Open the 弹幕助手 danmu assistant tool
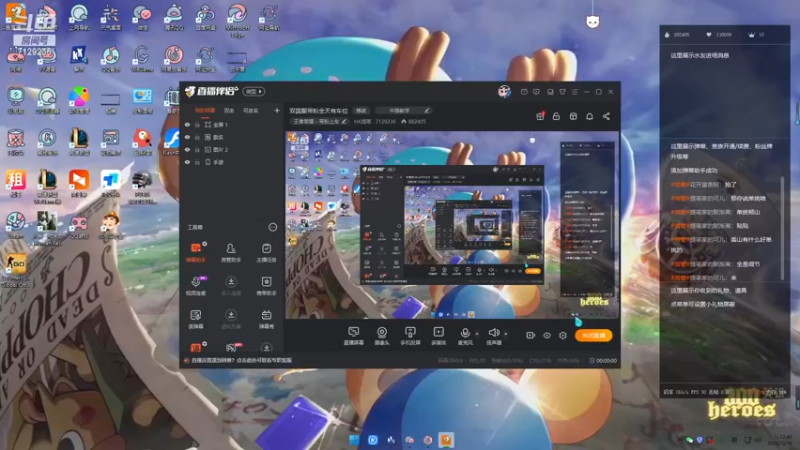The height and width of the screenshot is (450, 800). 196,252
